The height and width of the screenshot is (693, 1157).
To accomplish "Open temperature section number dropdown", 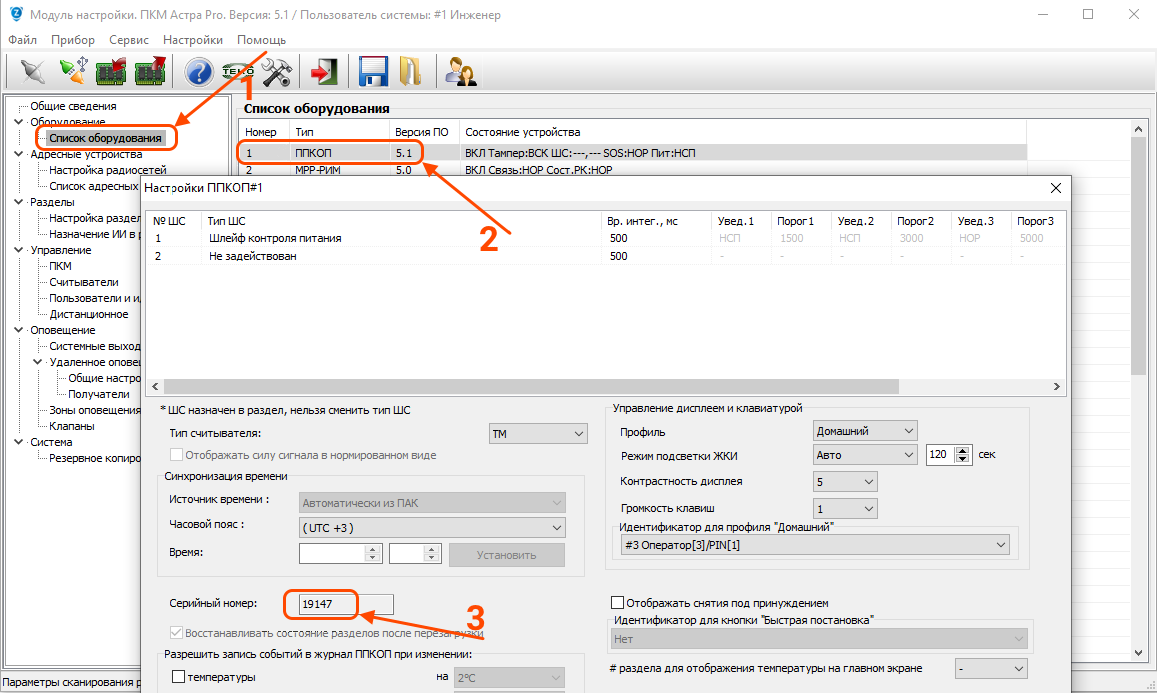I will pyautogui.click(x=991, y=669).
